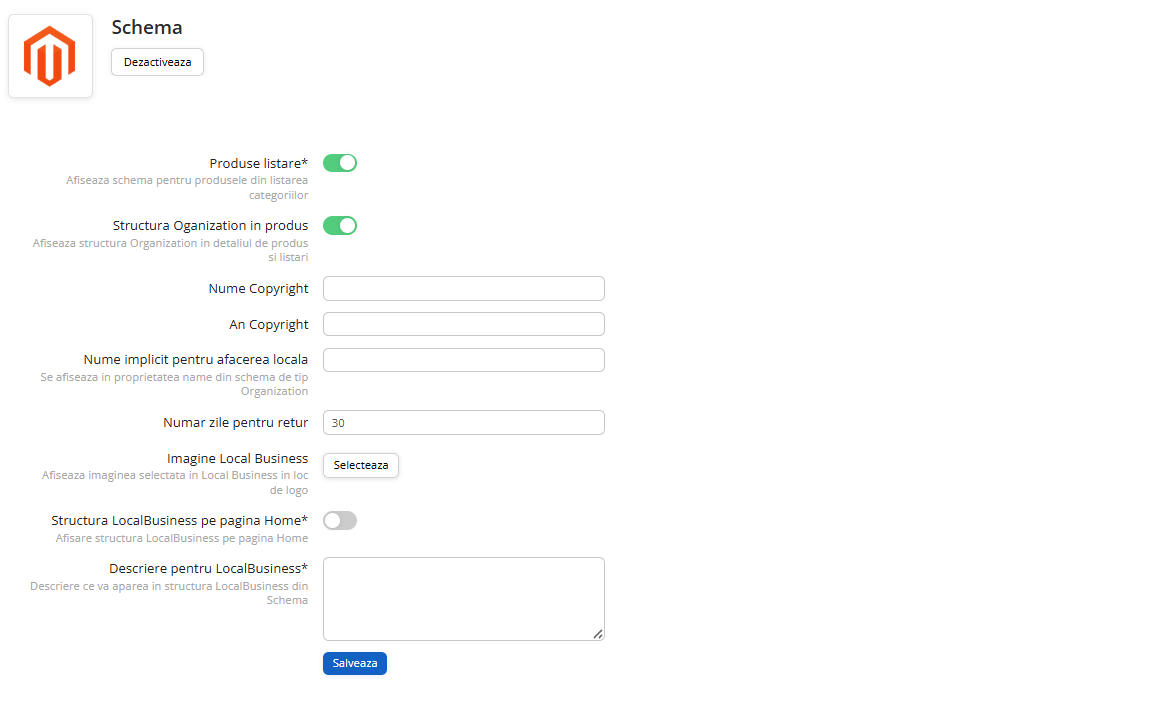
Task: Click the Produse listare label text
Action: point(258,163)
